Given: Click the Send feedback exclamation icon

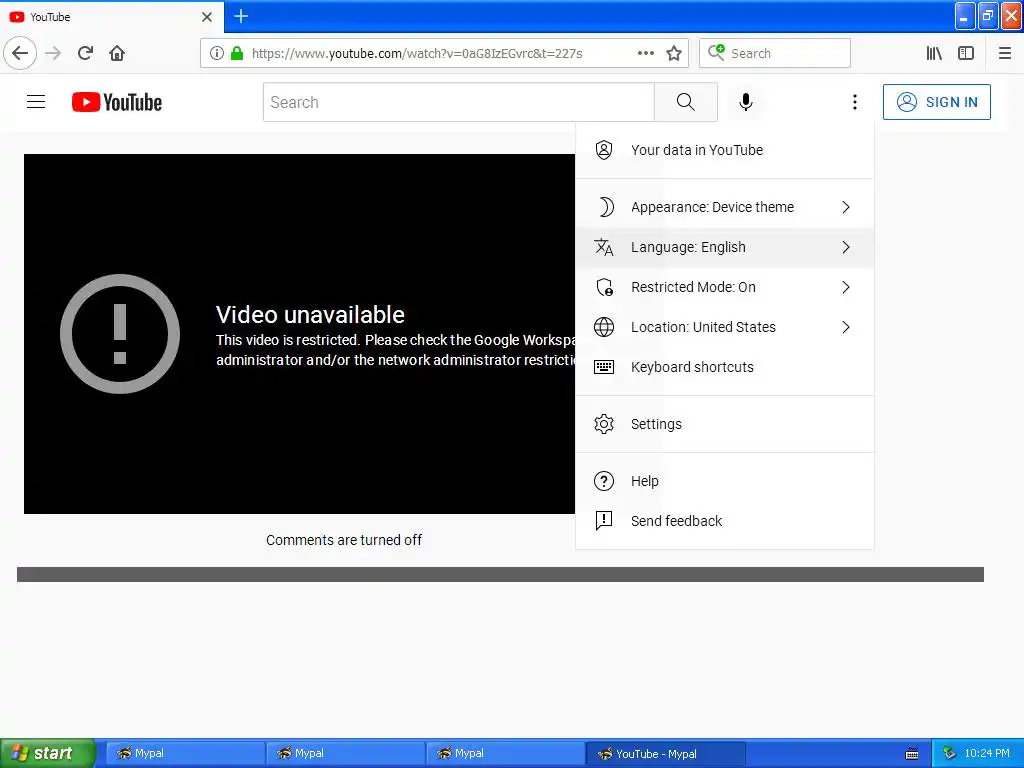Looking at the screenshot, I should [603, 521].
